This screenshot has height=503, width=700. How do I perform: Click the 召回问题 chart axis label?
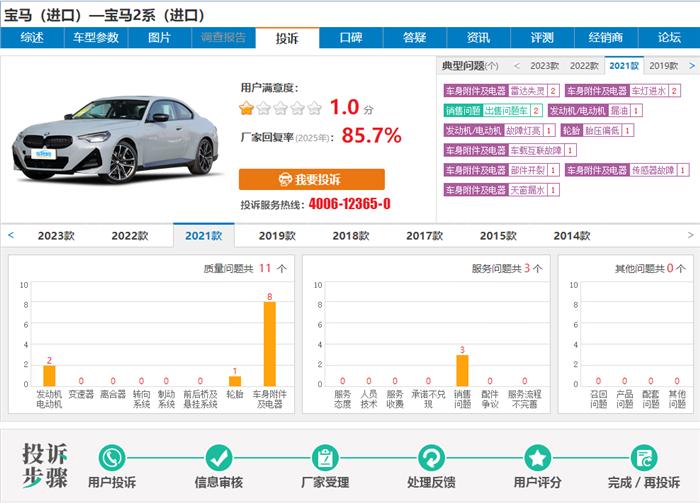pyautogui.click(x=599, y=399)
